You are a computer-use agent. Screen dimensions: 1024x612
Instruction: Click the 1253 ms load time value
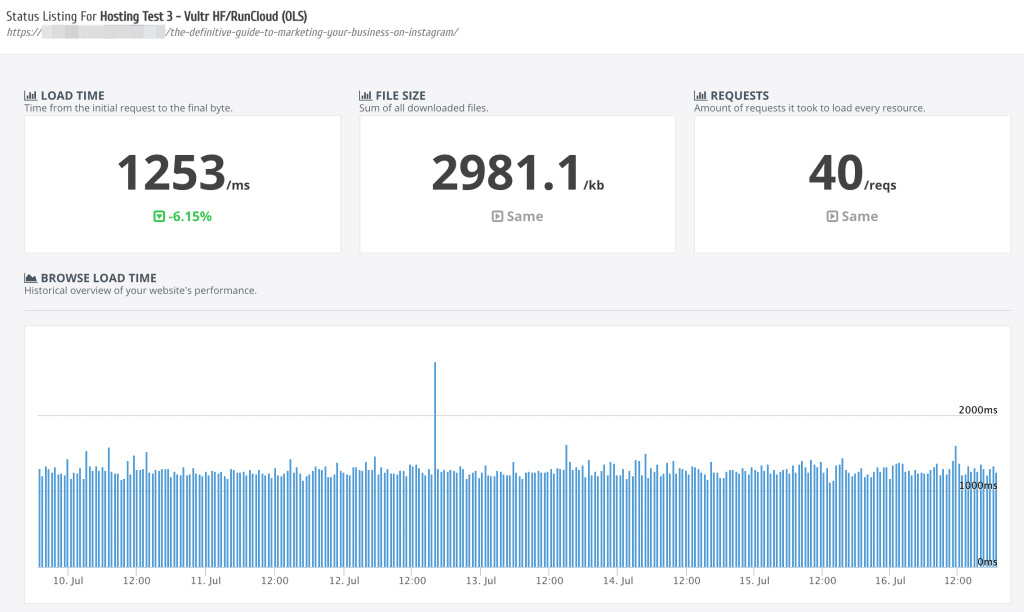pyautogui.click(x=171, y=173)
